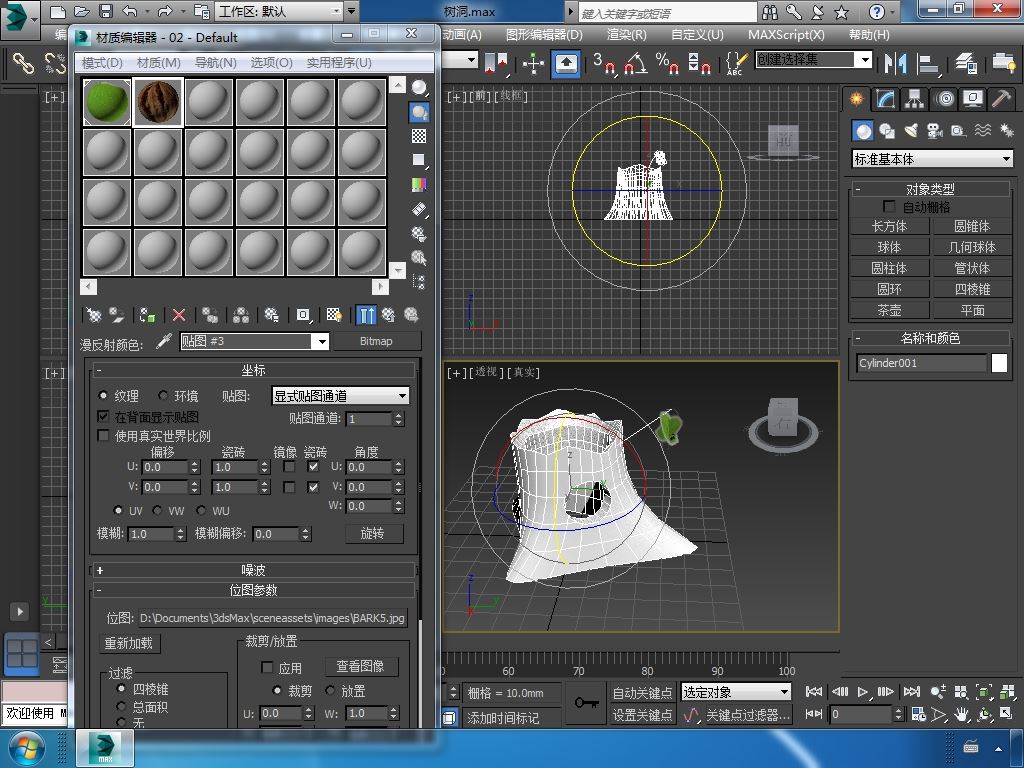Expand the 噪波 rollout
This screenshot has width=1024, height=768.
click(x=253, y=570)
